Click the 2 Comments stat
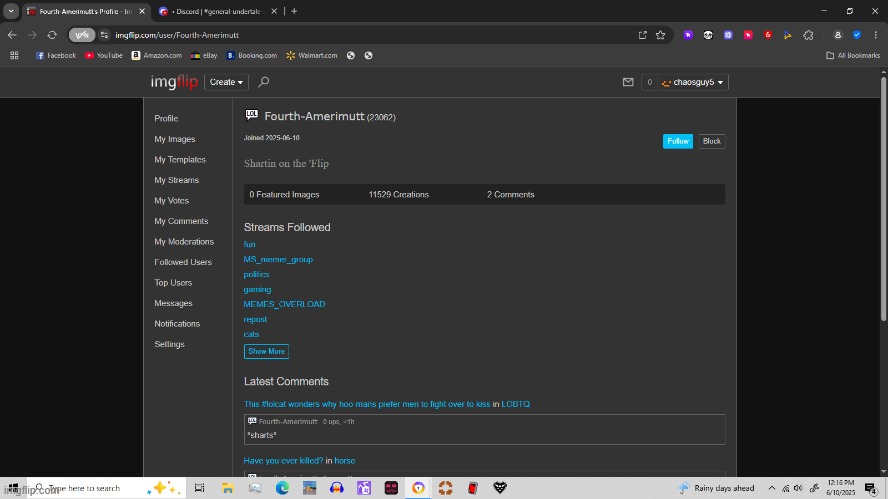 point(510,194)
